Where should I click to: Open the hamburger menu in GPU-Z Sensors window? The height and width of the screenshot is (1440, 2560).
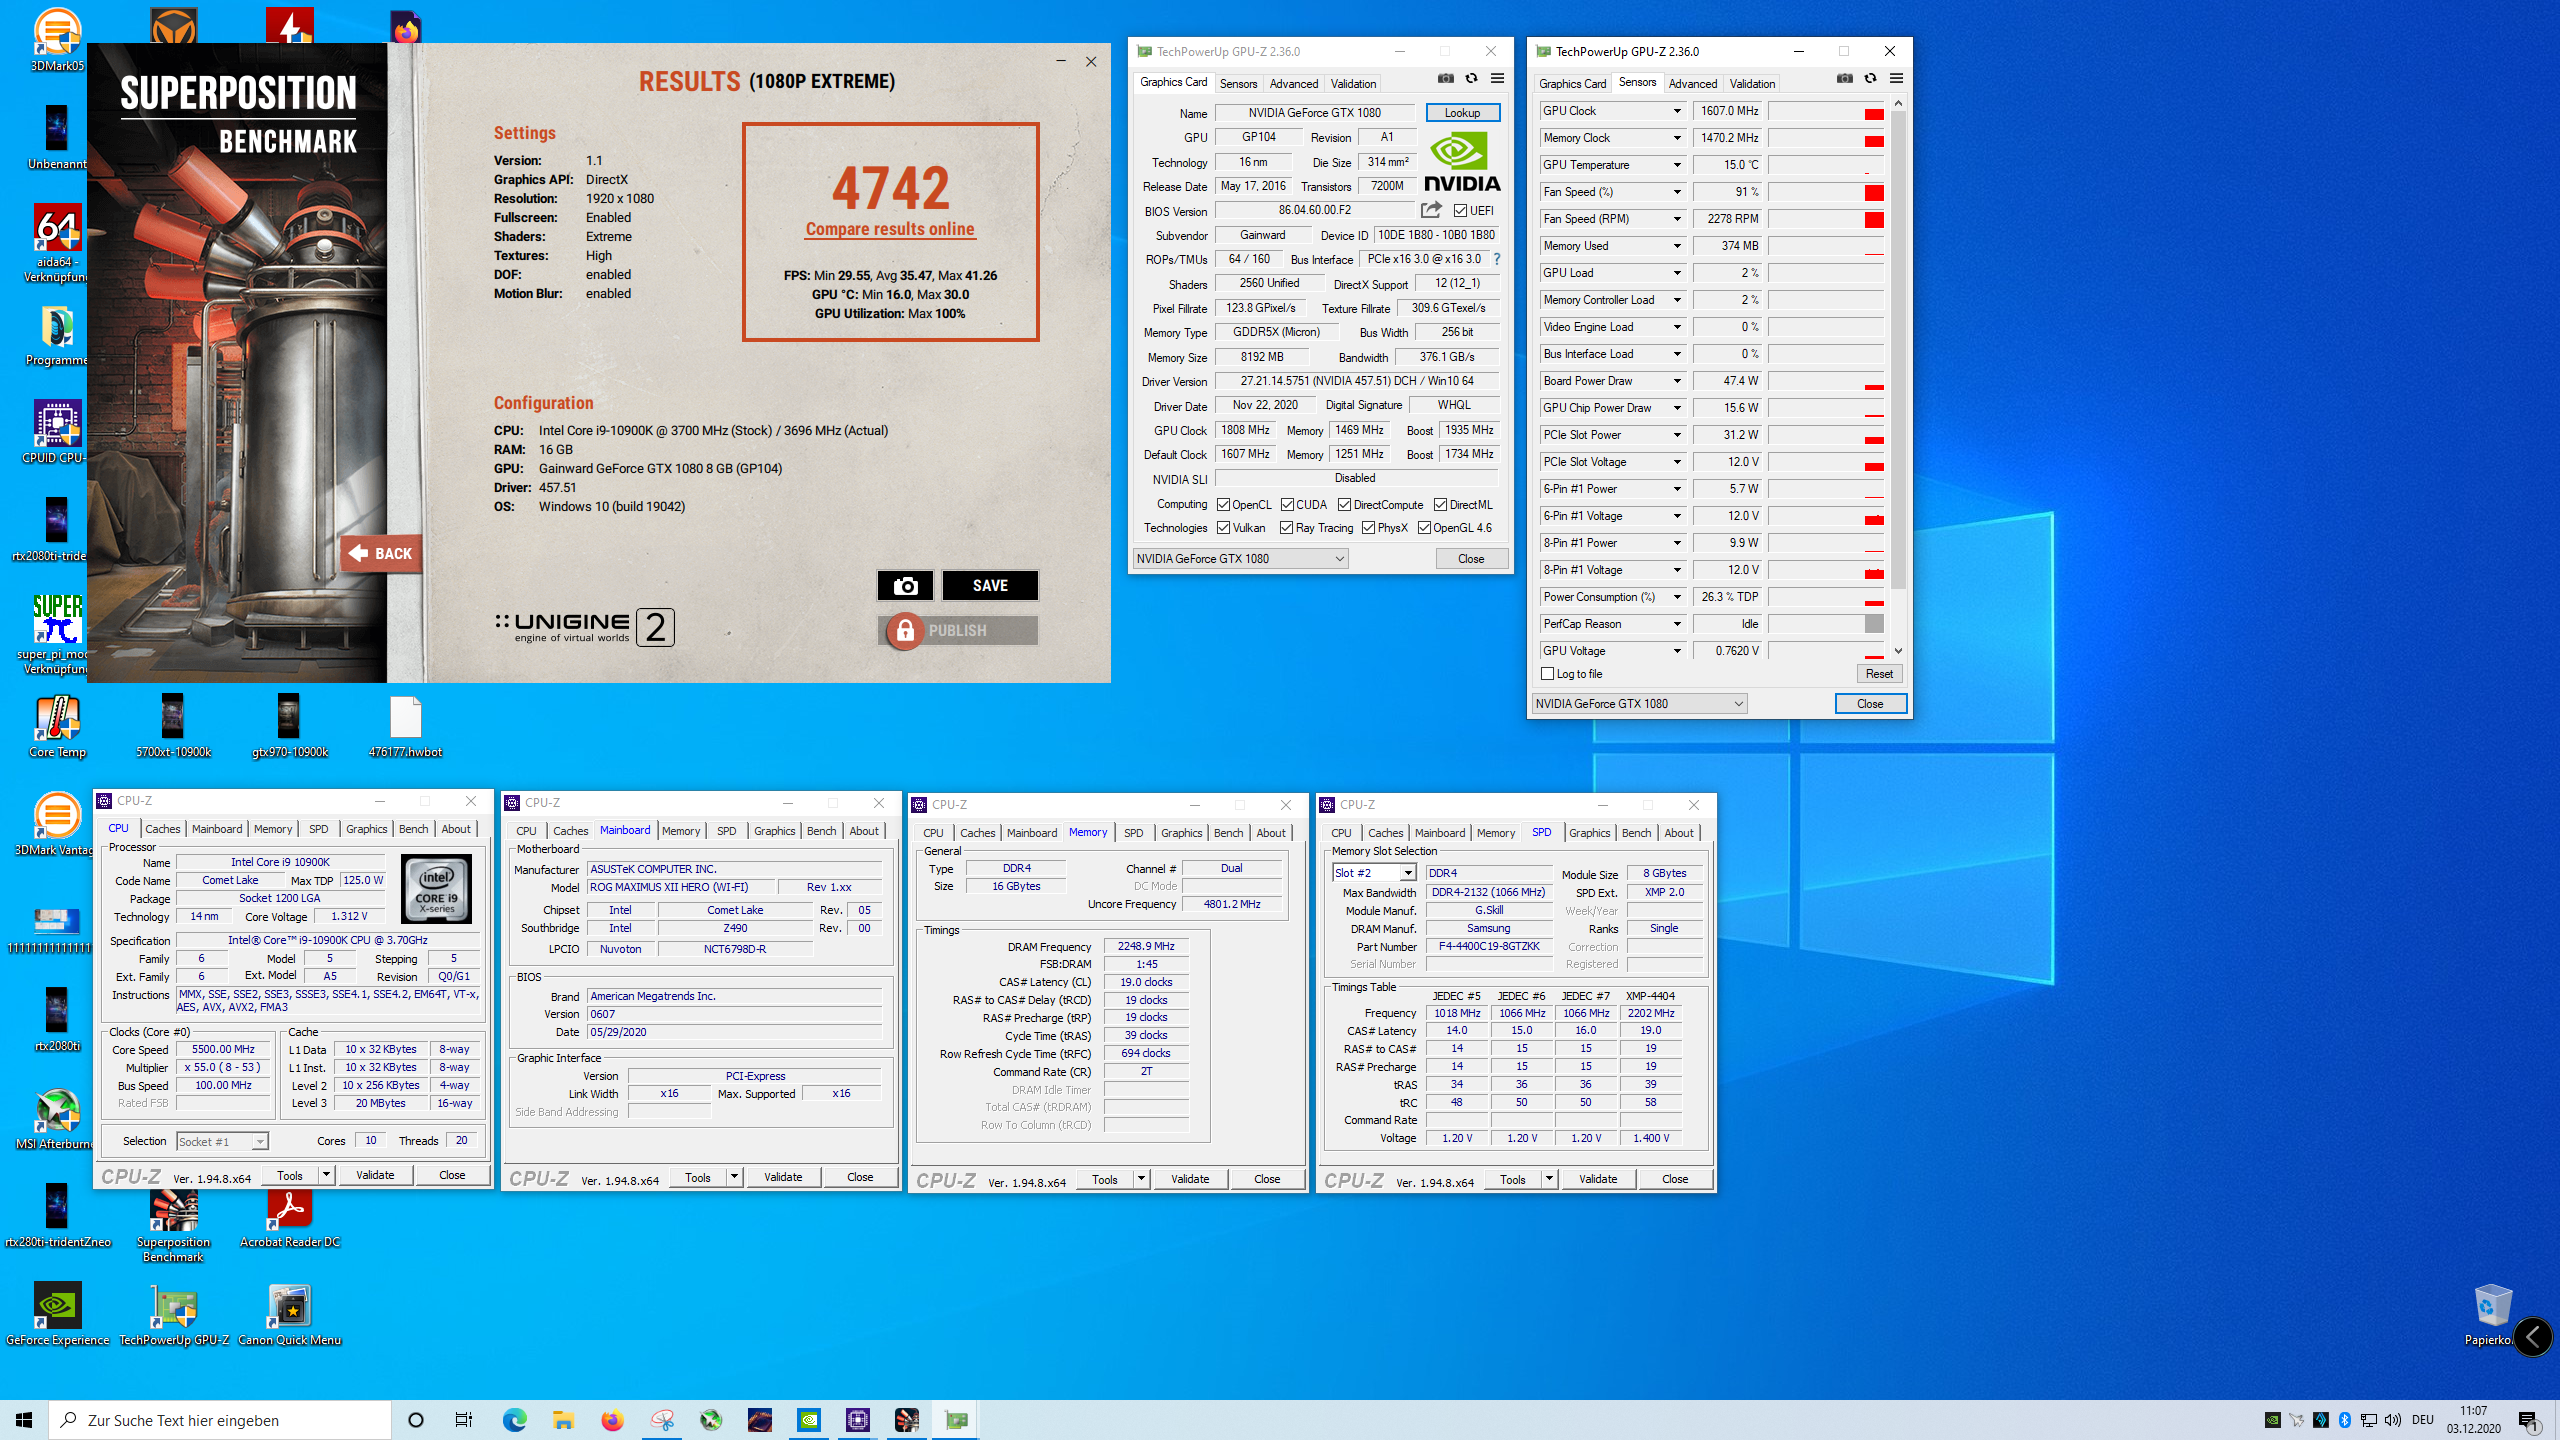point(1896,78)
